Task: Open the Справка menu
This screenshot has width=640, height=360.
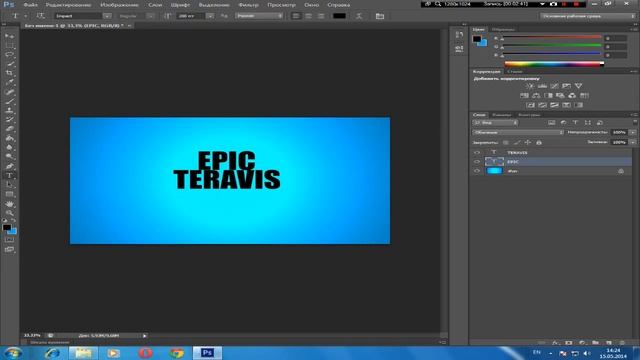Action: tap(338, 5)
